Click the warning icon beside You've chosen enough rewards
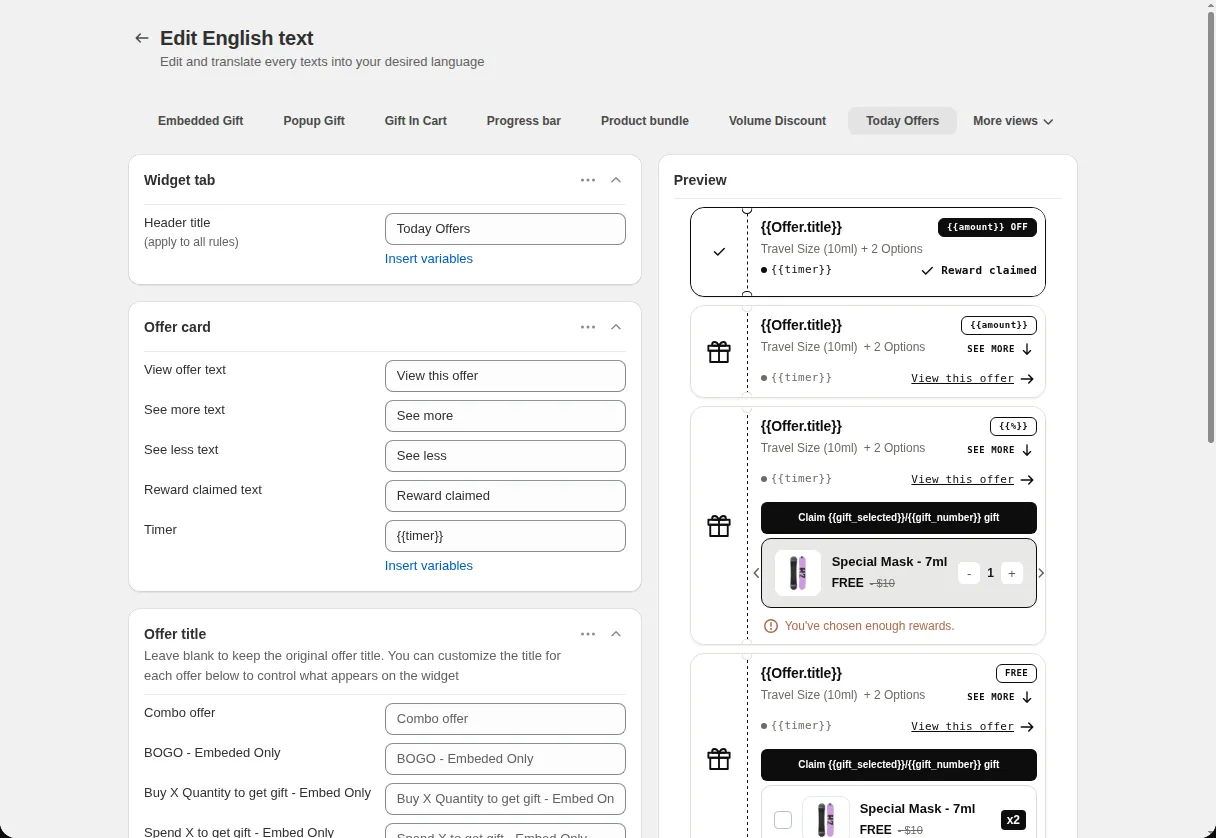The width and height of the screenshot is (1216, 838). pos(771,626)
